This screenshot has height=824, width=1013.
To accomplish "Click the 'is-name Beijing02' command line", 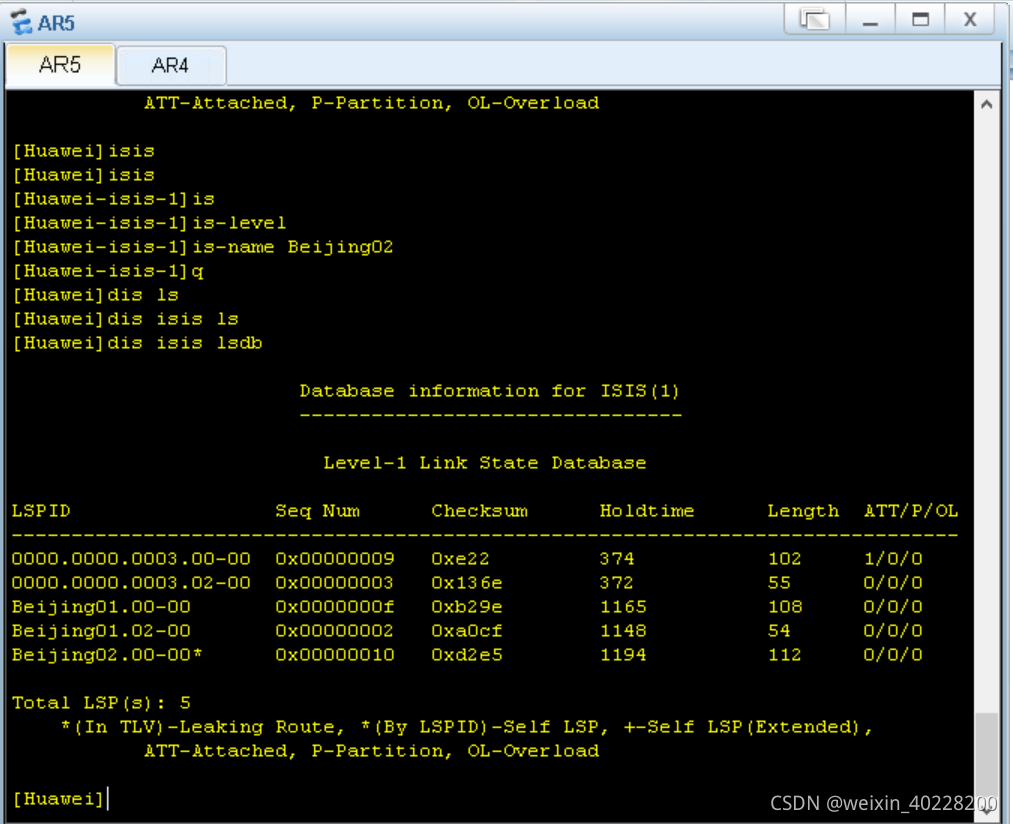I will 203,247.
